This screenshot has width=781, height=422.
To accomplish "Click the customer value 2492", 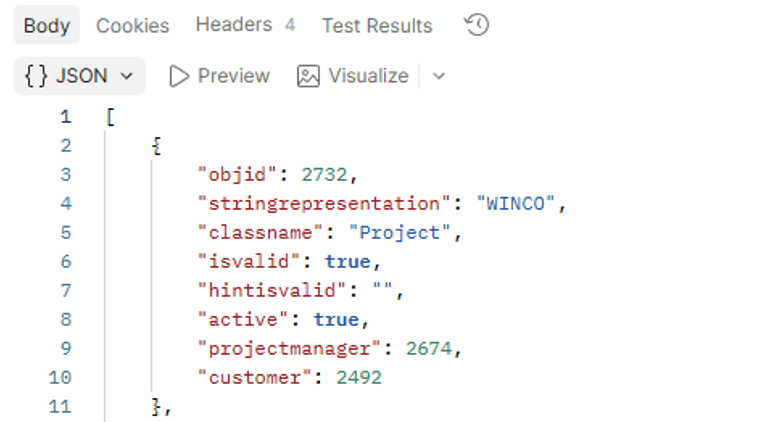I will pos(359,377).
